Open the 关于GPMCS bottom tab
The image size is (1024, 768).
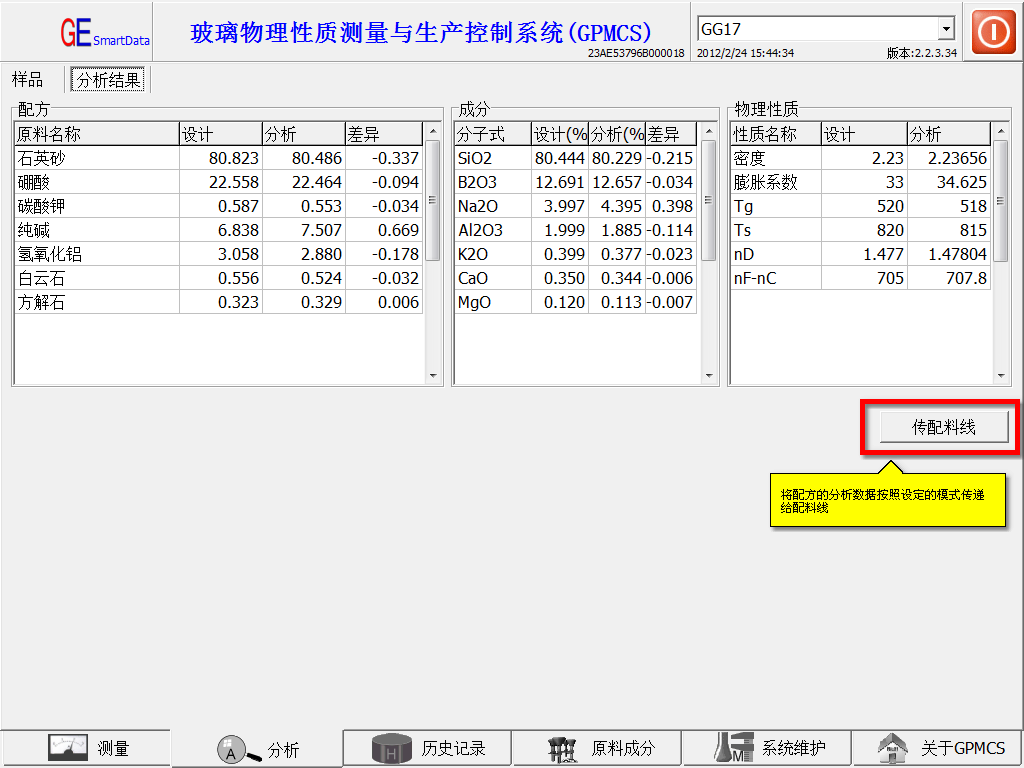click(x=938, y=748)
